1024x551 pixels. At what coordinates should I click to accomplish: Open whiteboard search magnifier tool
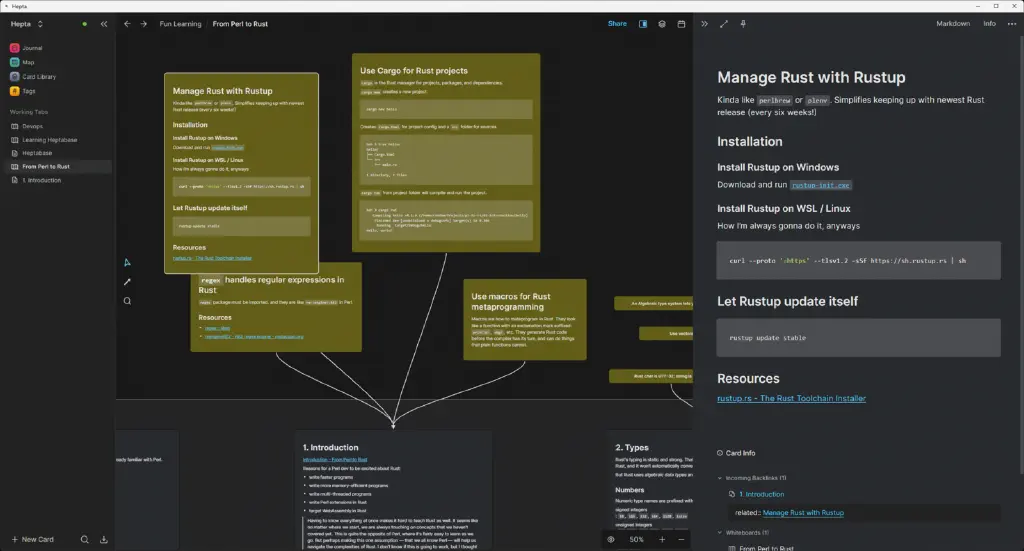tap(127, 301)
